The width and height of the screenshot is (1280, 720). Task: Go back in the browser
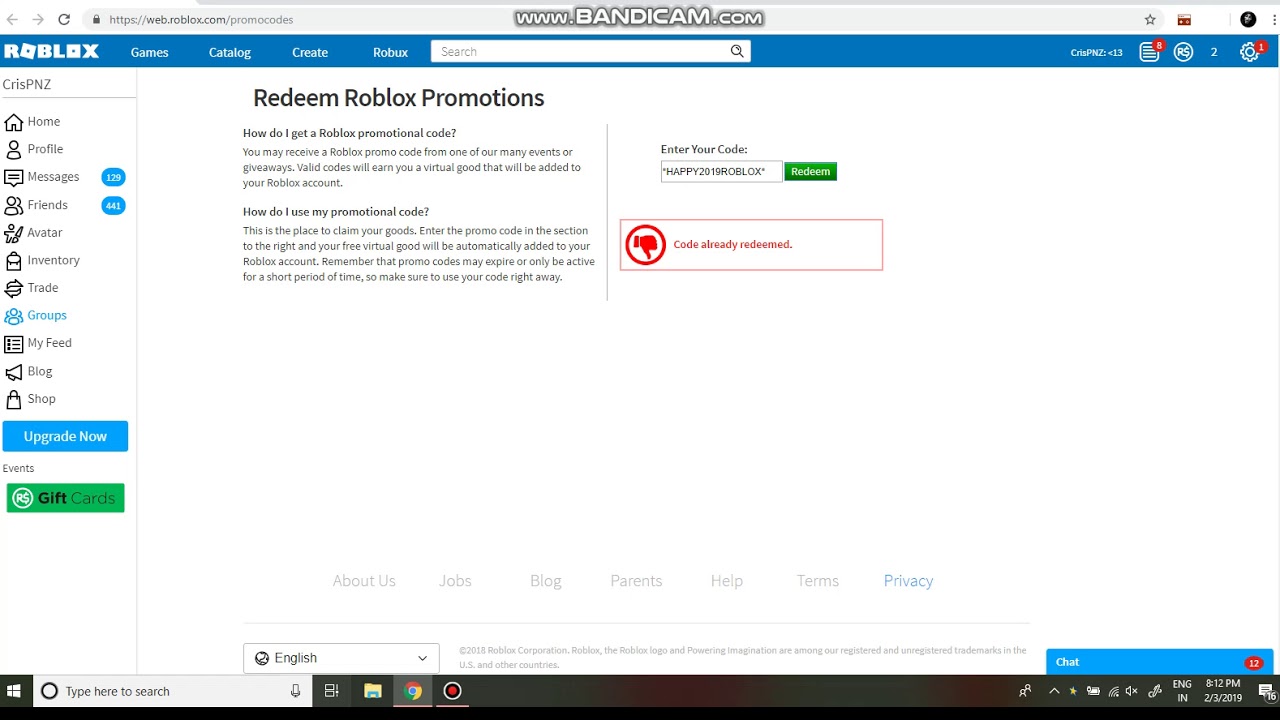tap(12, 19)
